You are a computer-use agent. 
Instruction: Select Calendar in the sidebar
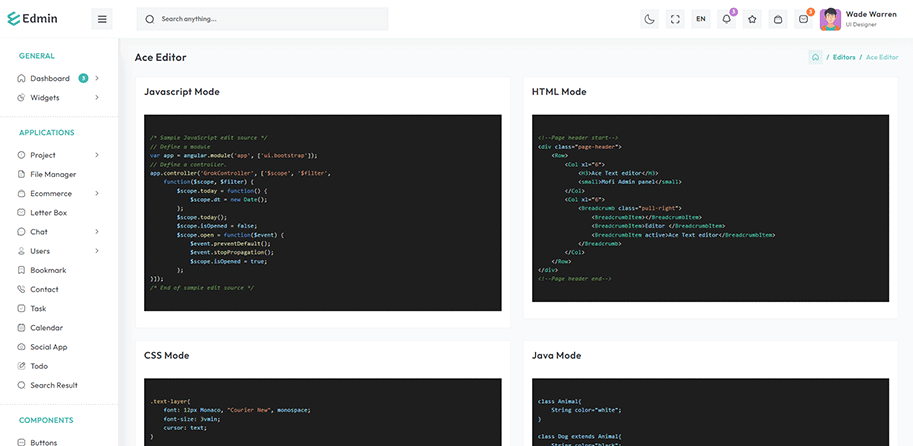(x=46, y=327)
